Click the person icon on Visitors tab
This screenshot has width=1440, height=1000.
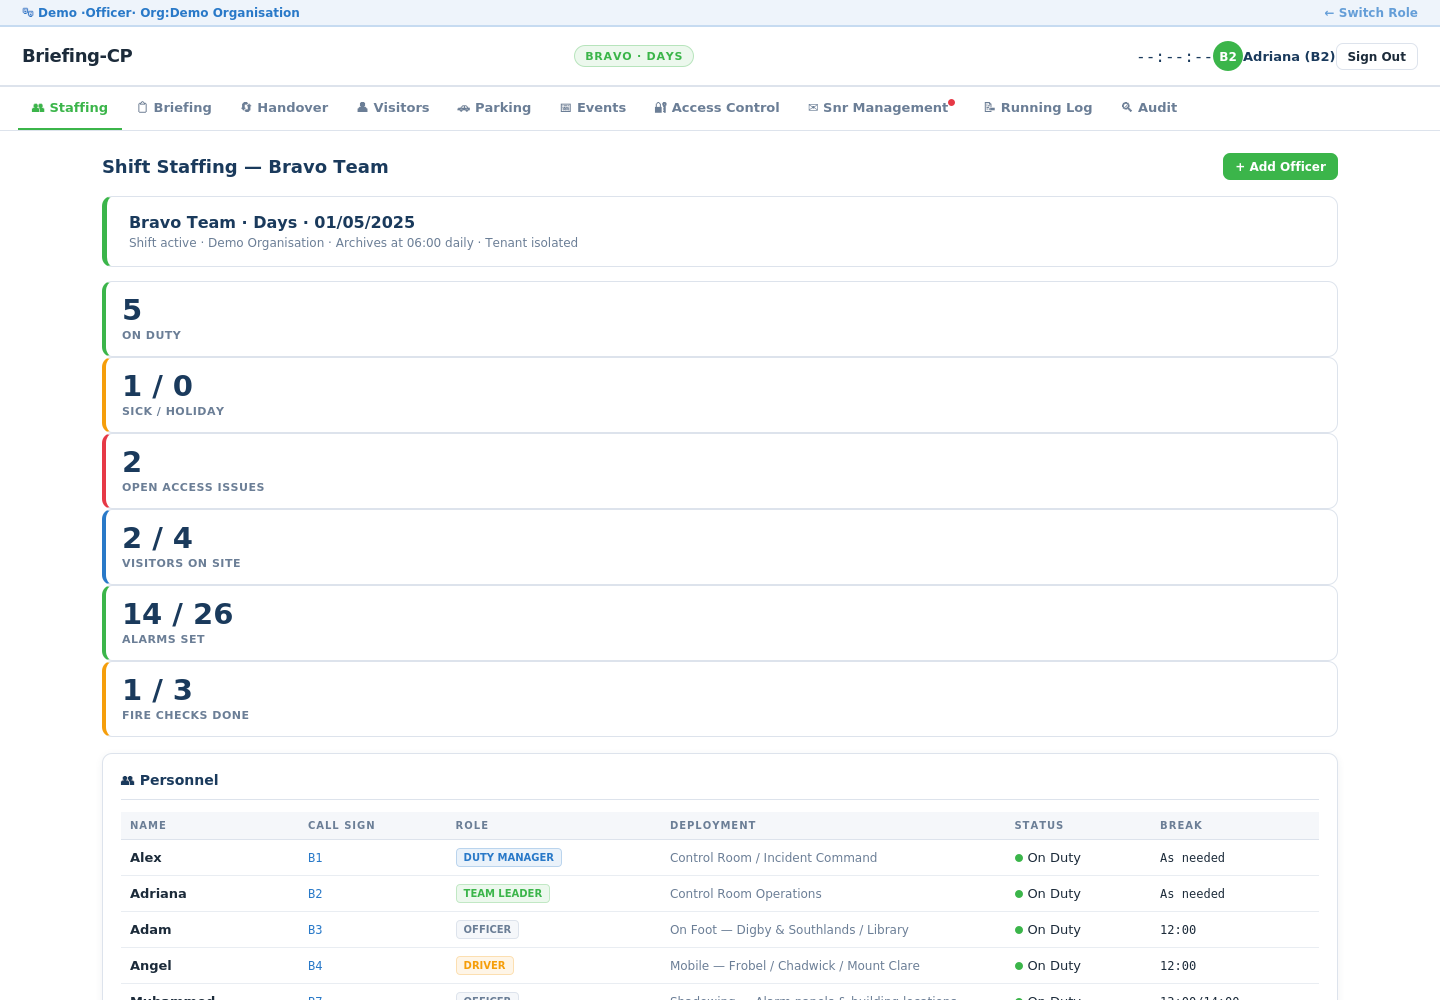click(363, 108)
